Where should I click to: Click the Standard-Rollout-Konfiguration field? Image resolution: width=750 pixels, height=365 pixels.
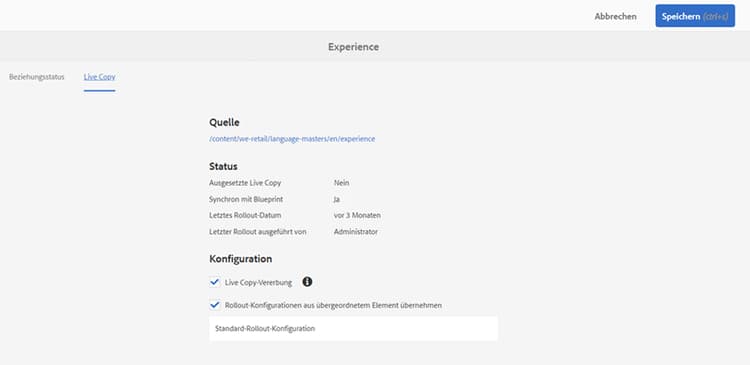coord(353,329)
